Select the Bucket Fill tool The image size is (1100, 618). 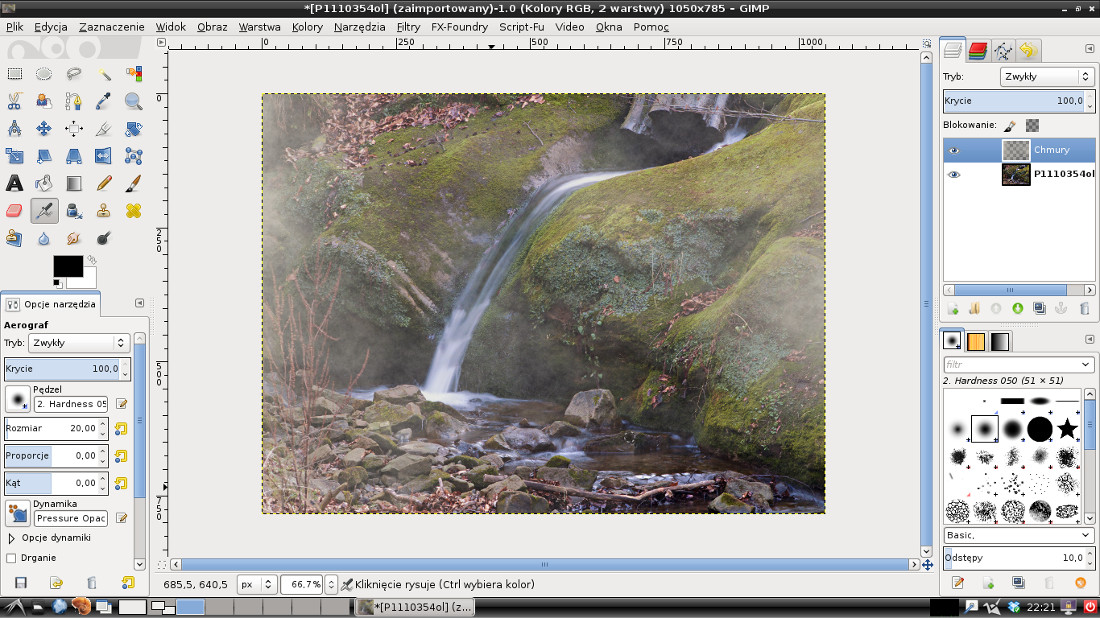(44, 183)
